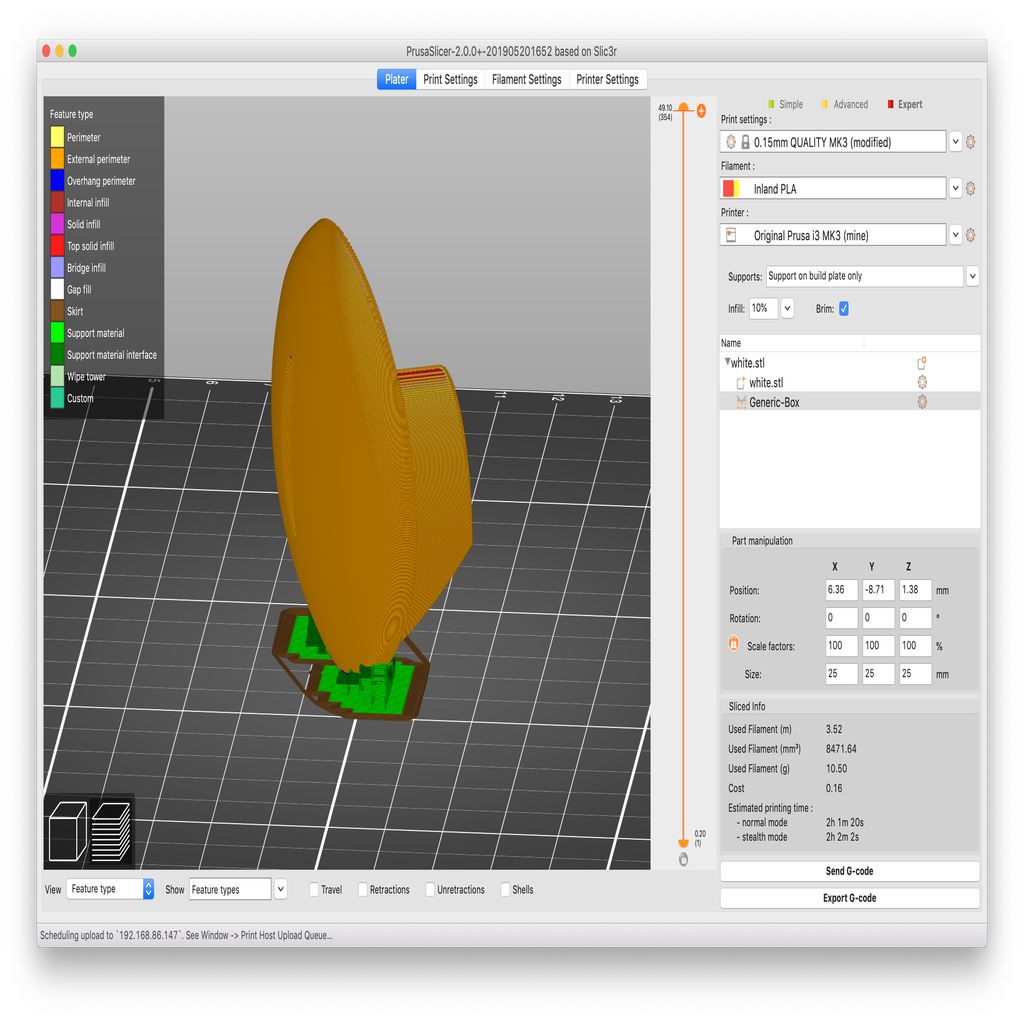Click the printer settings gear icon

[968, 235]
